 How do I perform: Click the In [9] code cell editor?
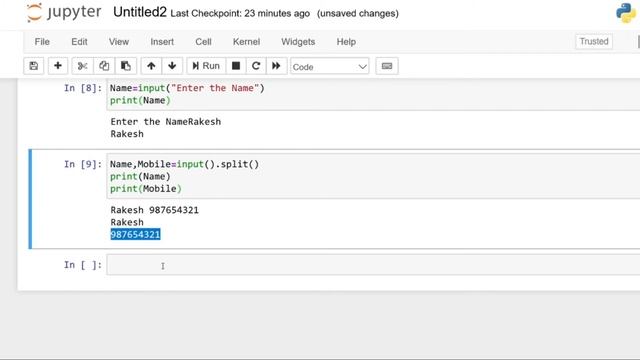373,176
